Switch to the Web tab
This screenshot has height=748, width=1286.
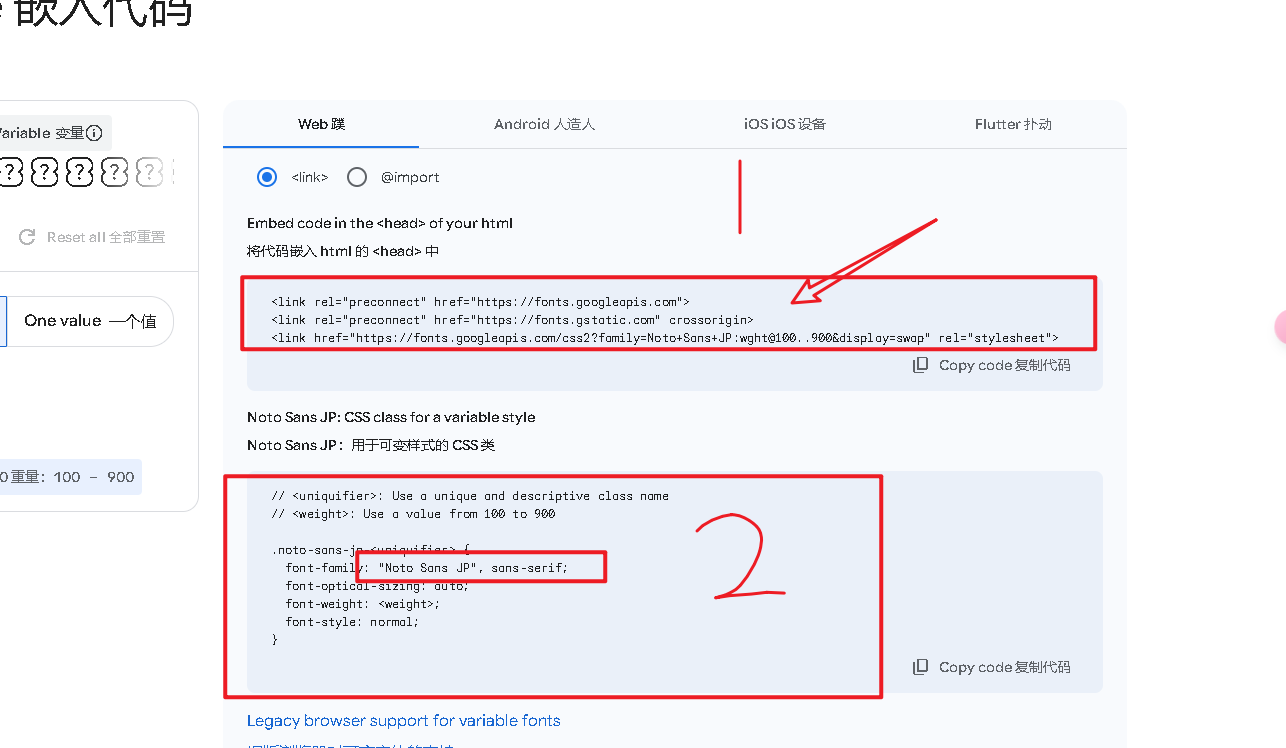click(x=321, y=125)
